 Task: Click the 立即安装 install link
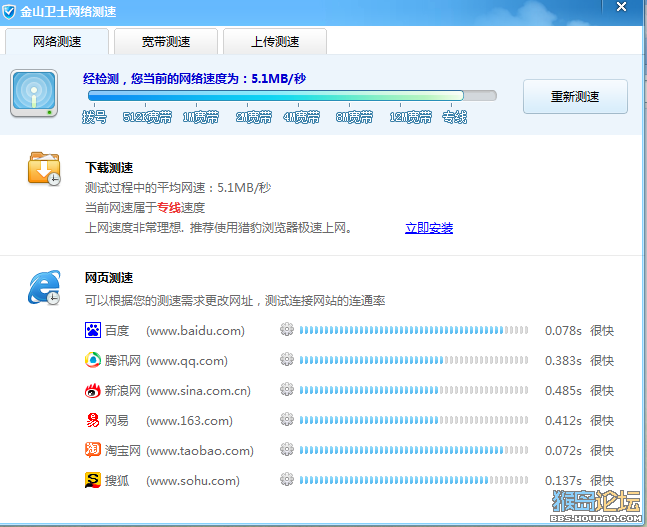coord(429,228)
